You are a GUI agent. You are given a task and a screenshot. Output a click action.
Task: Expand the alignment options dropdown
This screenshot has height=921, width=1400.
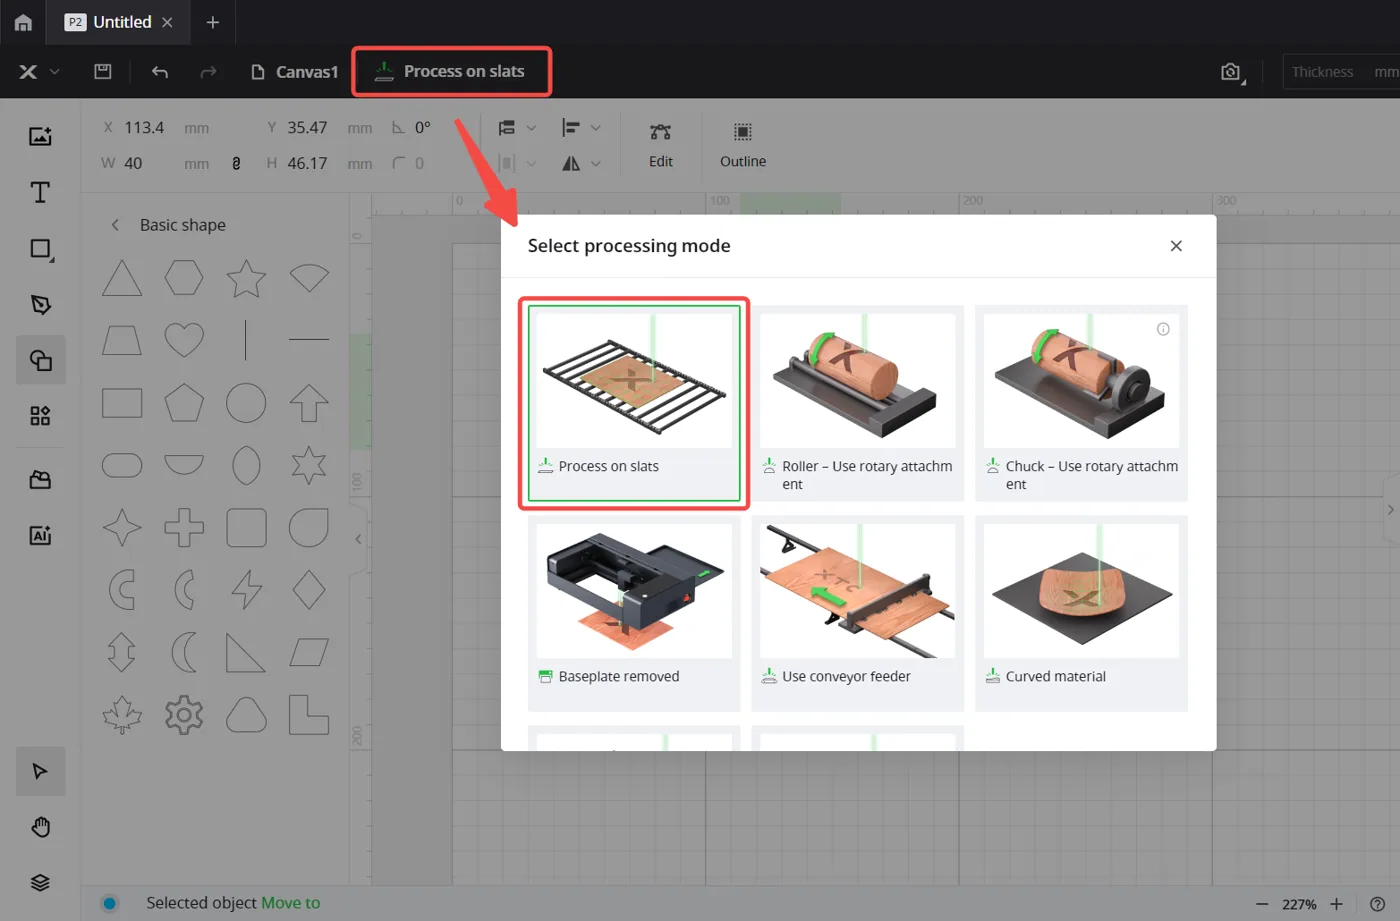click(596, 128)
